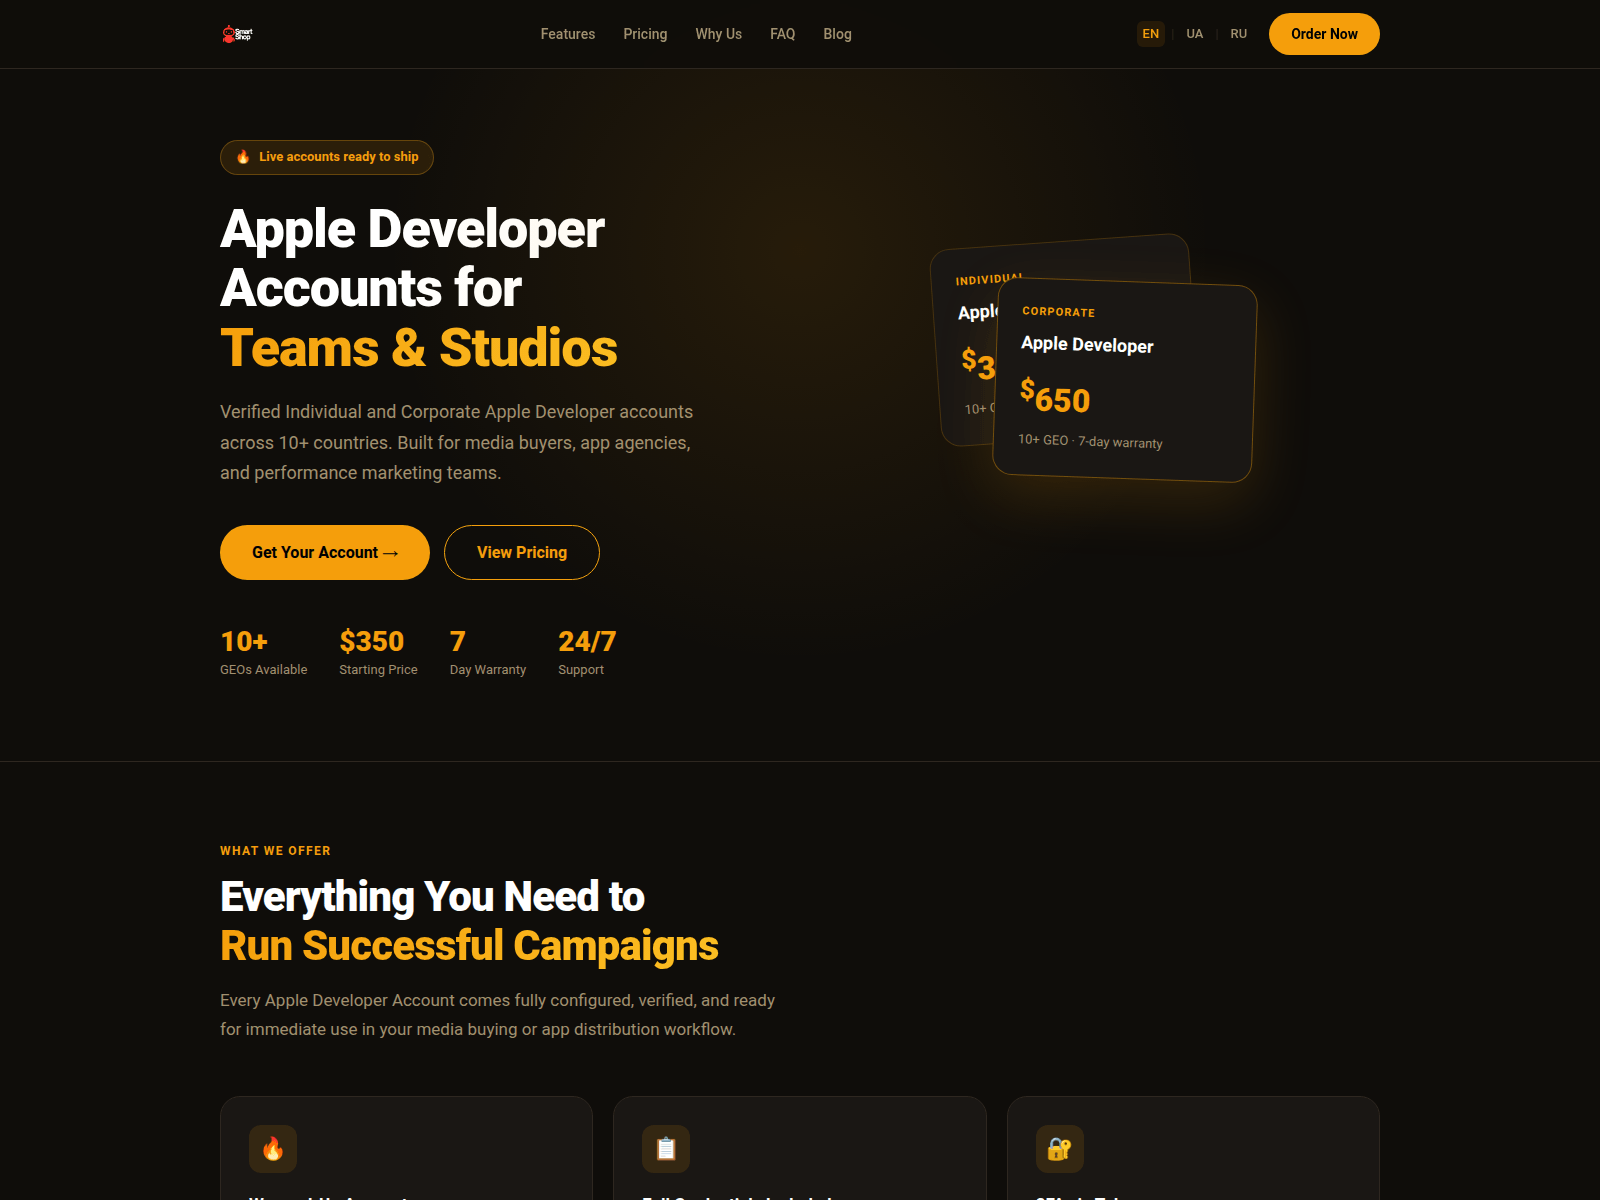This screenshot has height=1200, width=1600.
Task: Click the WHAT WE OFFER label
Action: click(x=275, y=851)
